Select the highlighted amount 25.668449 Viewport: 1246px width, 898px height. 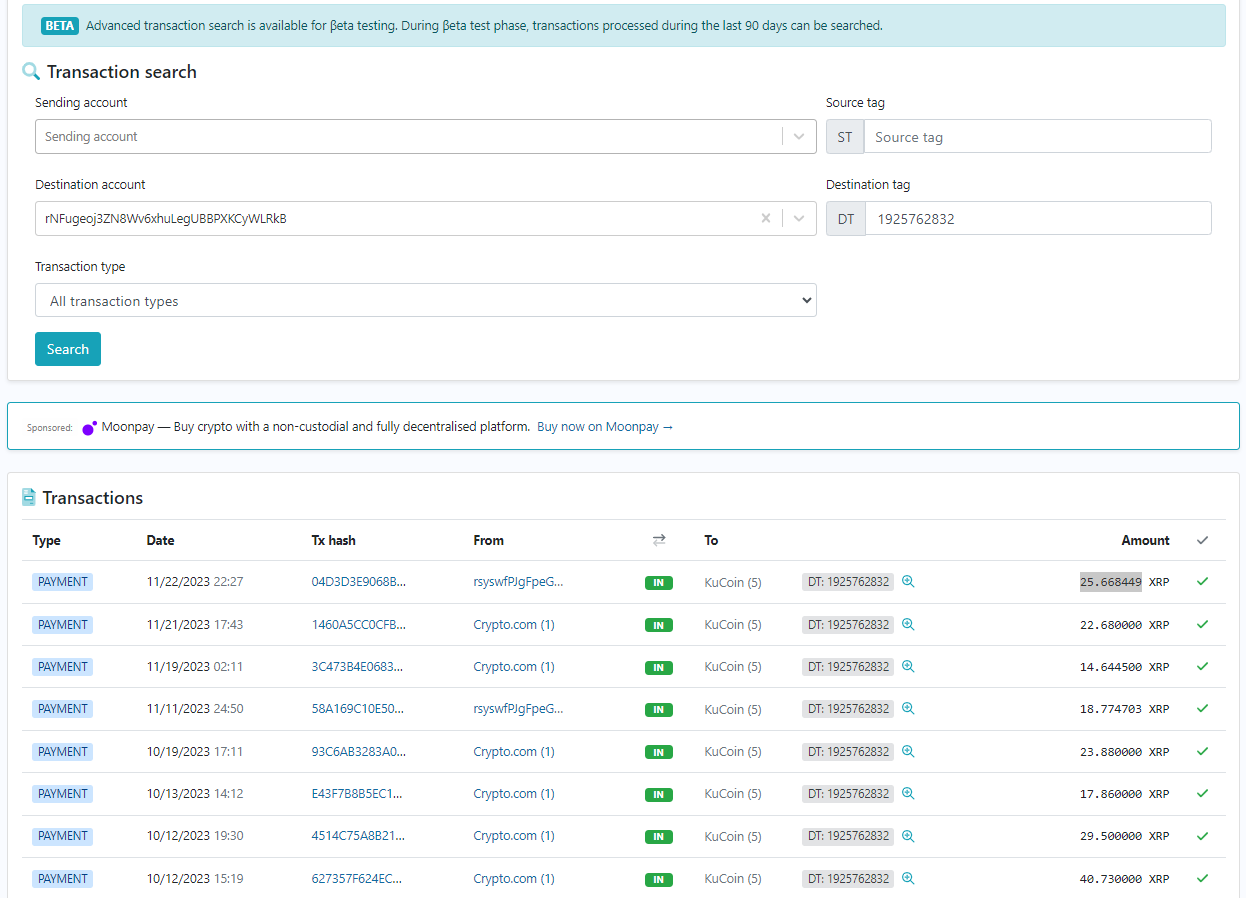coord(1110,582)
